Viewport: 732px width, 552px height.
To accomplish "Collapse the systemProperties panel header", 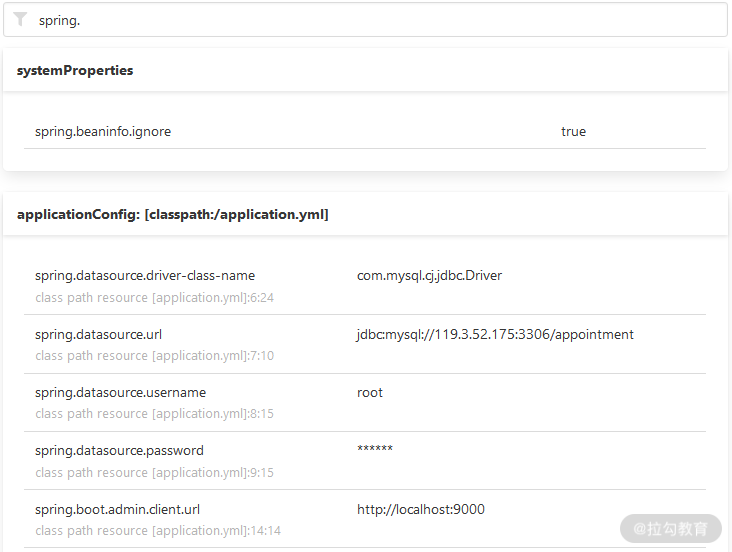I will point(75,70).
